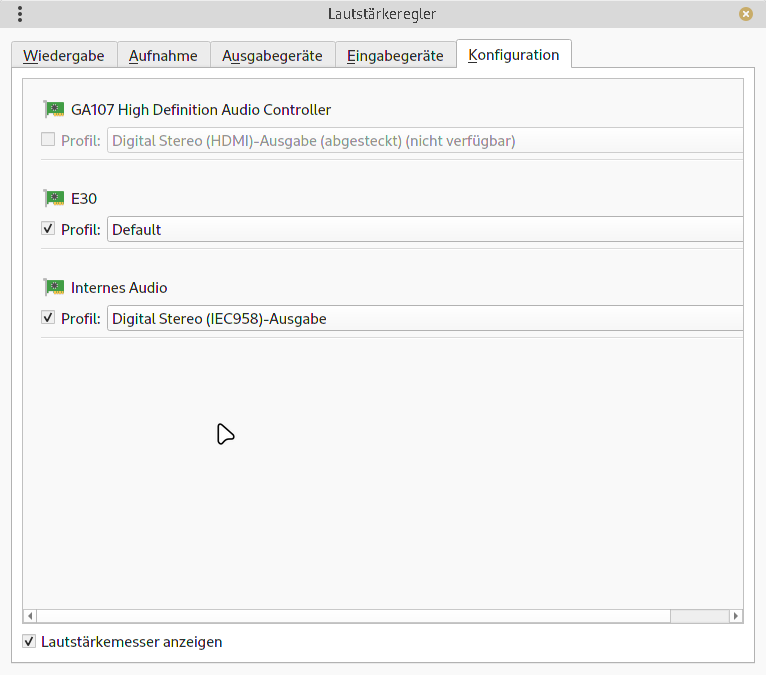The height and width of the screenshot is (675, 766).
Task: Toggle the Internes Audio Profil checkbox
Action: 48,318
